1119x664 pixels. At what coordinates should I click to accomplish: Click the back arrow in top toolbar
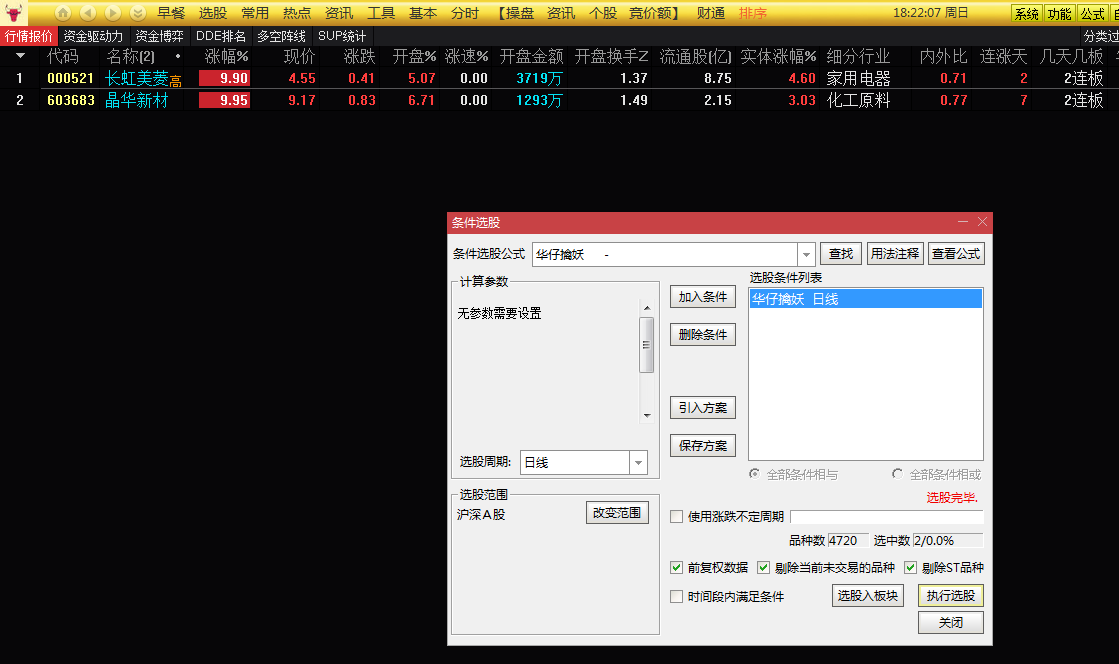(x=88, y=13)
